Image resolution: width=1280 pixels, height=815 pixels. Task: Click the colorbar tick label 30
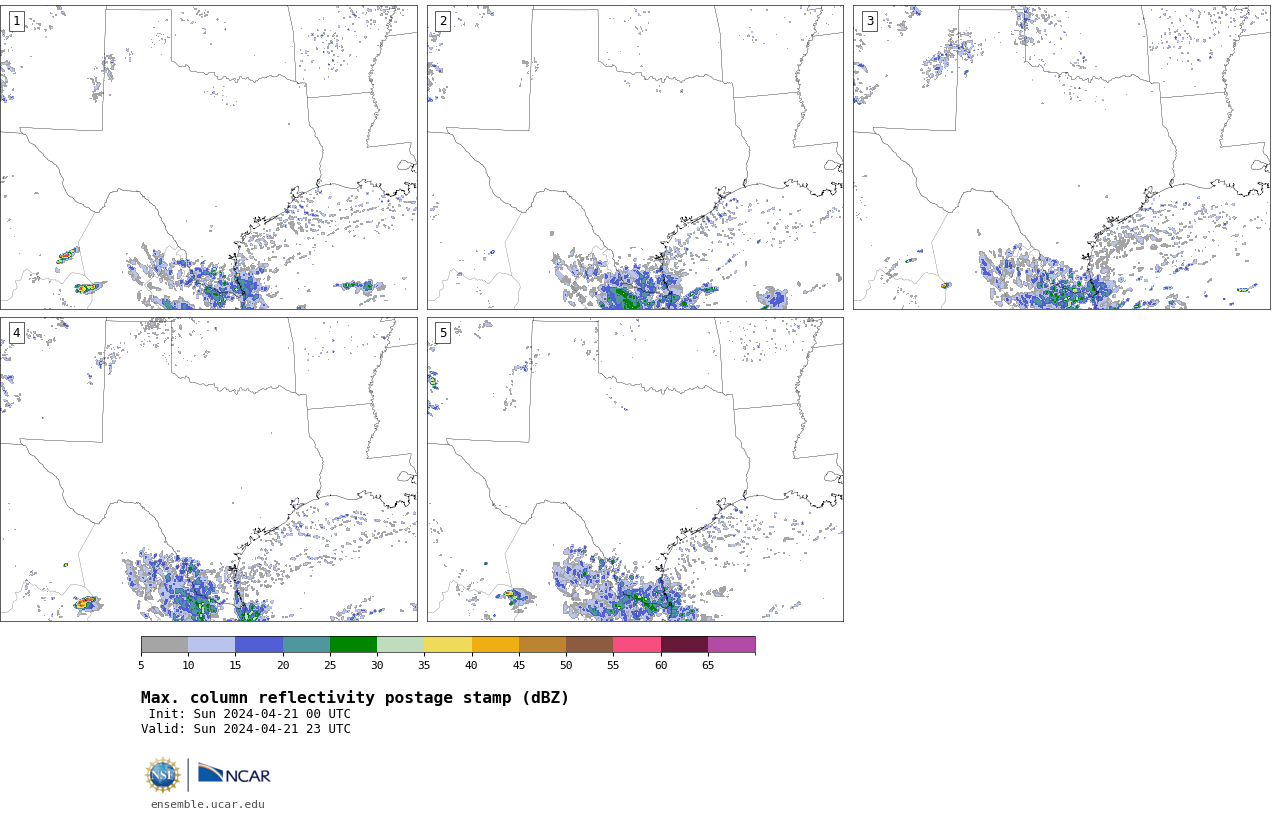point(377,665)
